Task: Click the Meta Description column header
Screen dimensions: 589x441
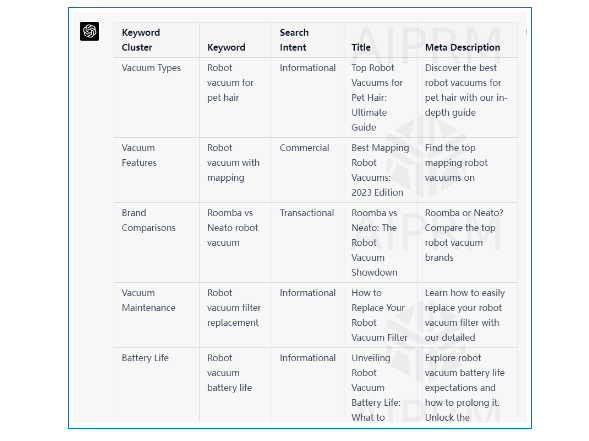Action: coord(462,47)
